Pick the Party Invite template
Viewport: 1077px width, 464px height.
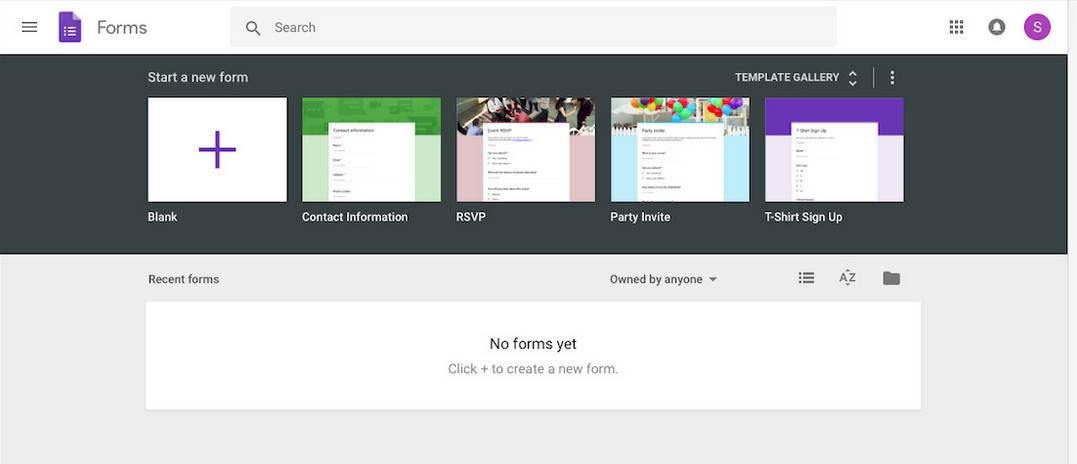point(680,150)
